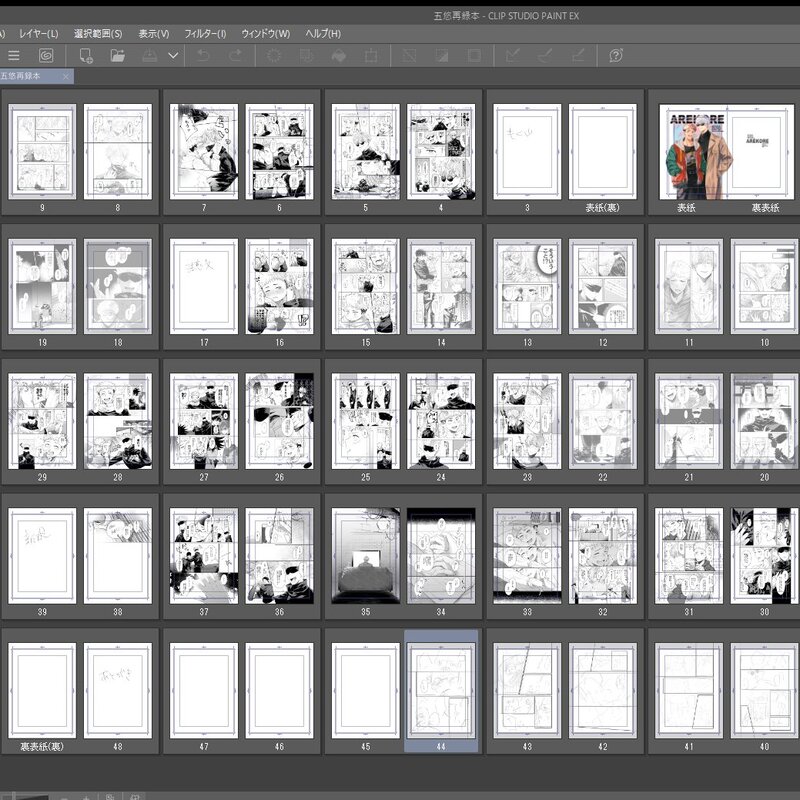Create a new document via toolbar icon

tap(86, 56)
